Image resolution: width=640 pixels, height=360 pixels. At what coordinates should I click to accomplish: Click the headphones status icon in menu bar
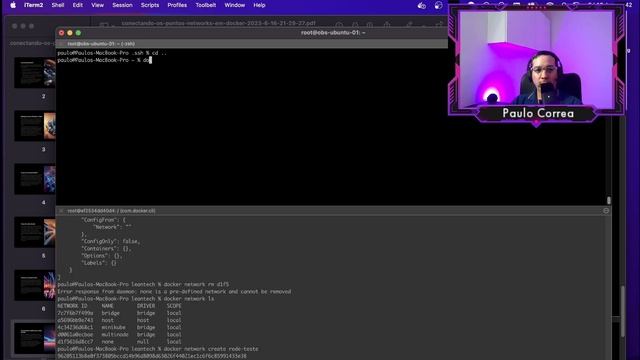click(x=438, y=5)
